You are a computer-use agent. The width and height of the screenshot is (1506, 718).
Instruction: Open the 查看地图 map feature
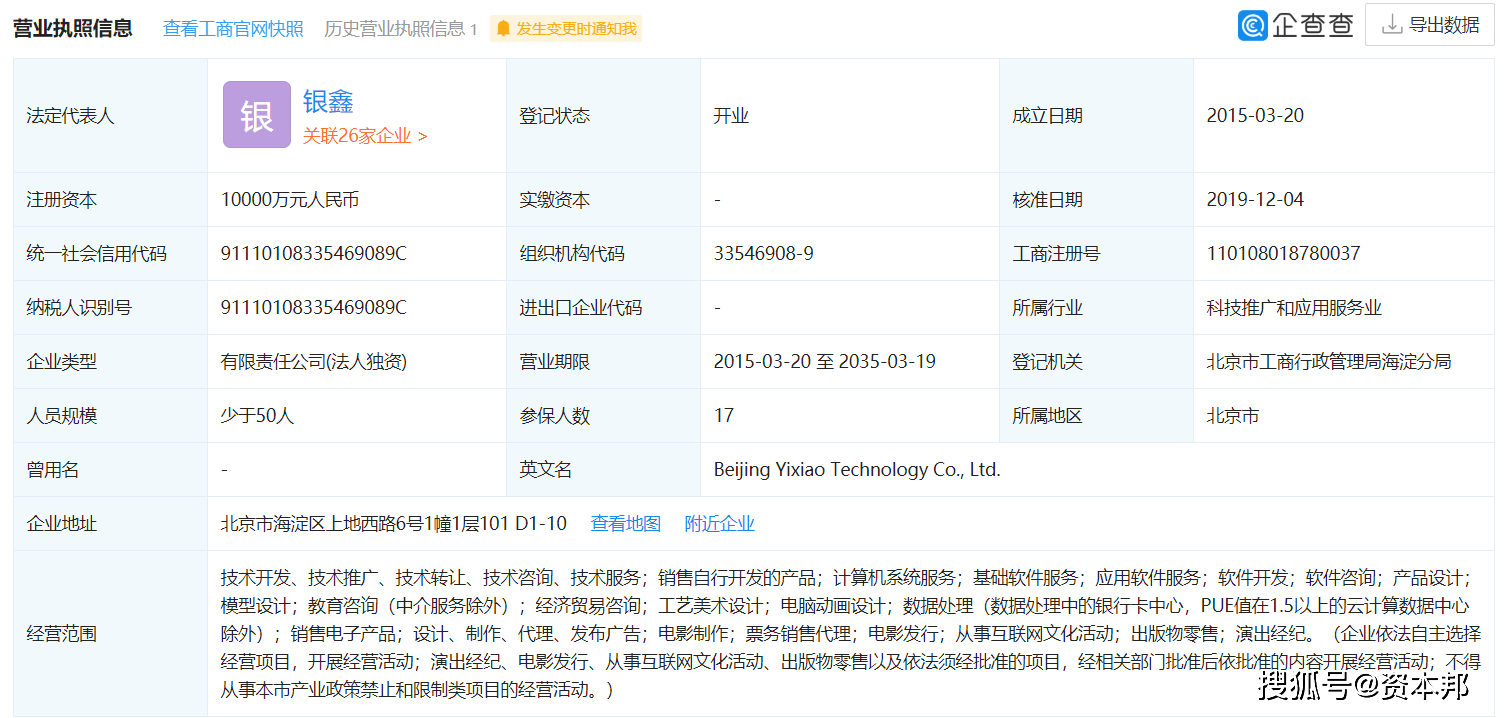click(626, 522)
